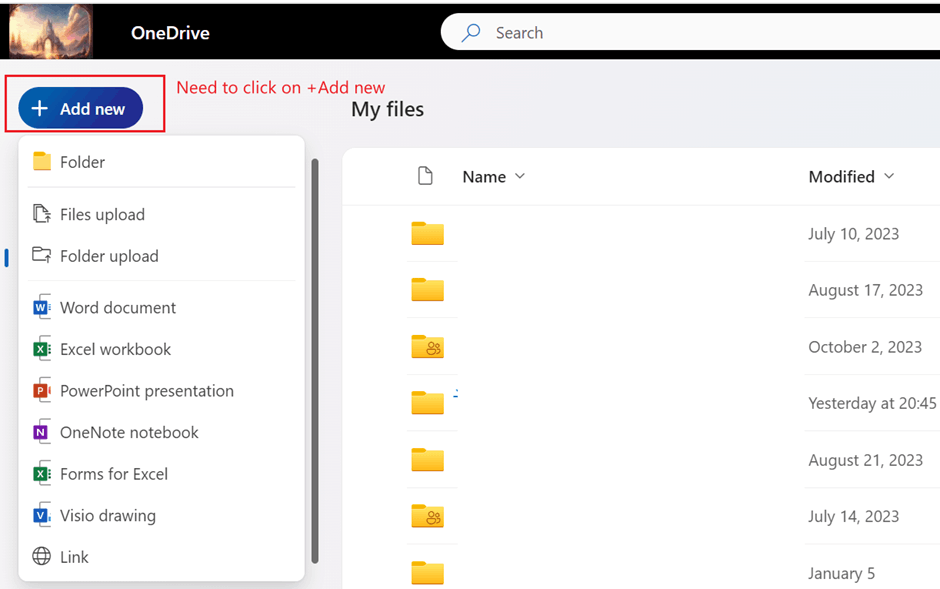Click the Yesterday at 20:45 text

(872, 403)
